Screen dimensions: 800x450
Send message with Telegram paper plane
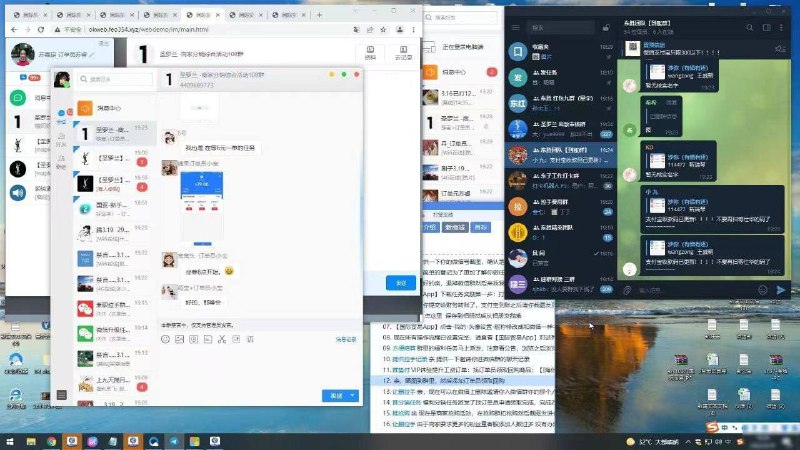tap(781, 290)
